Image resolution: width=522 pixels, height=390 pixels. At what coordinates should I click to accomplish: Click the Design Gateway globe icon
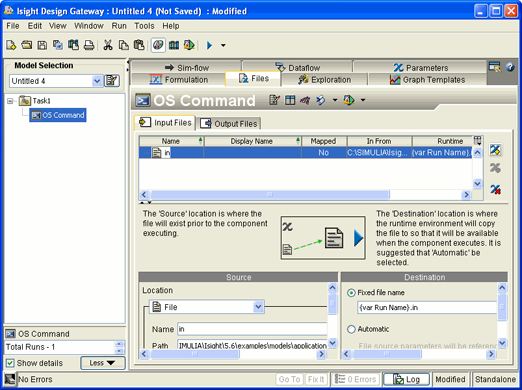158,45
